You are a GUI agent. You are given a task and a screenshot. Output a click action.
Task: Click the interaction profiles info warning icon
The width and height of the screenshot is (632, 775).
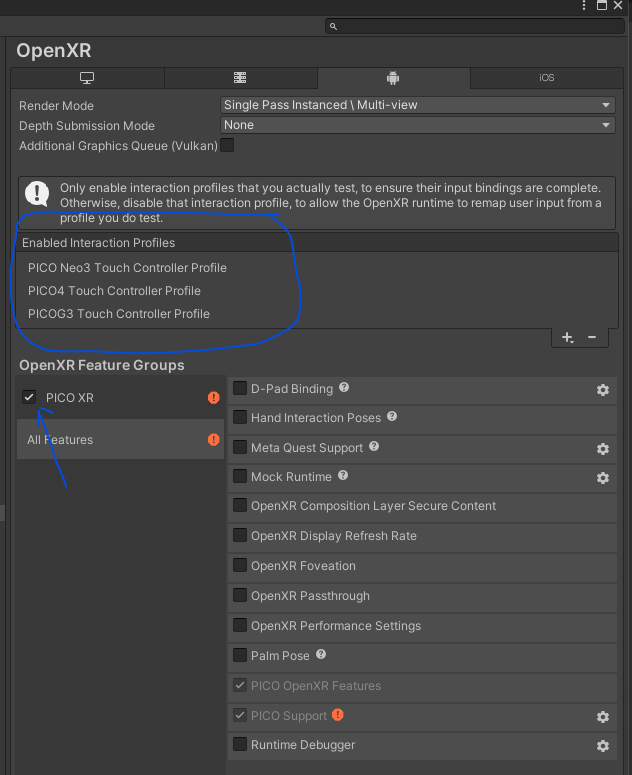[x=37, y=193]
